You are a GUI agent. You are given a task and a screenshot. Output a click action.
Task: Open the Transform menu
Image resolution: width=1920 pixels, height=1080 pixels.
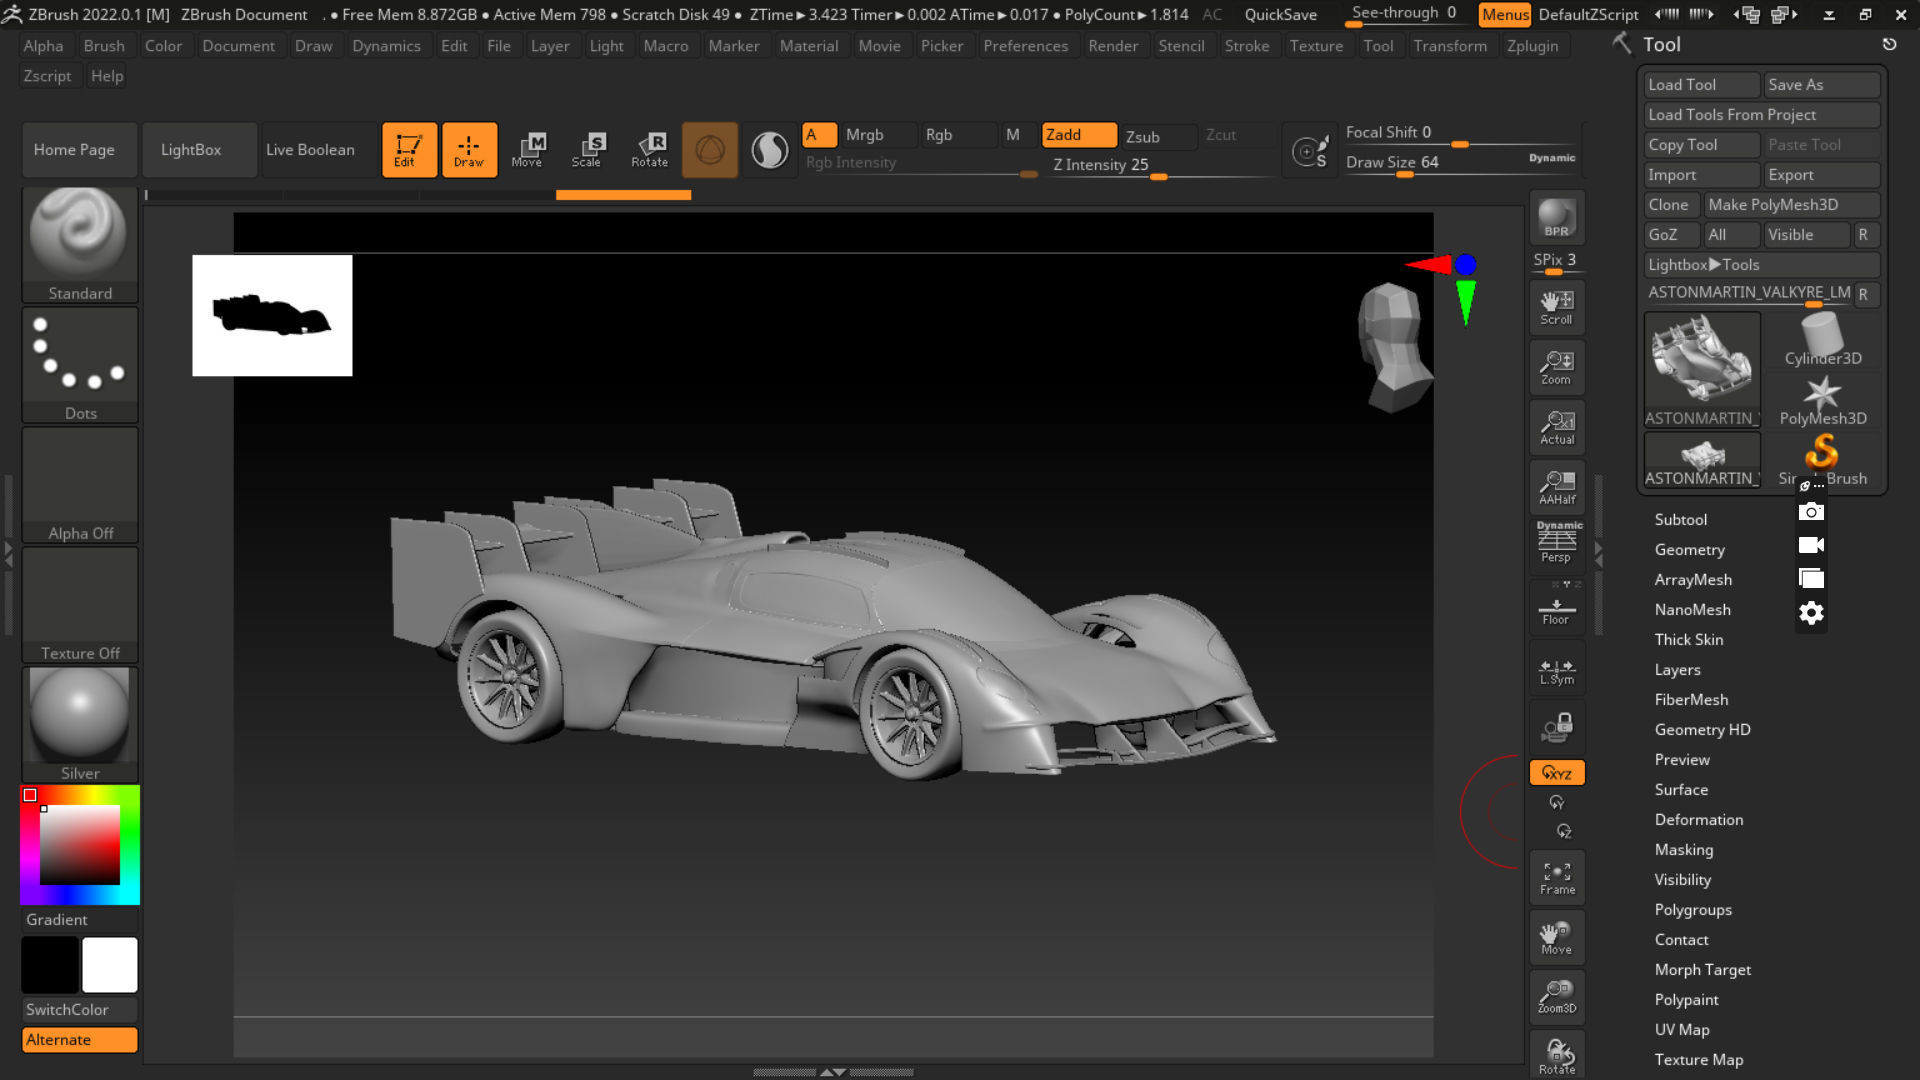point(1449,46)
